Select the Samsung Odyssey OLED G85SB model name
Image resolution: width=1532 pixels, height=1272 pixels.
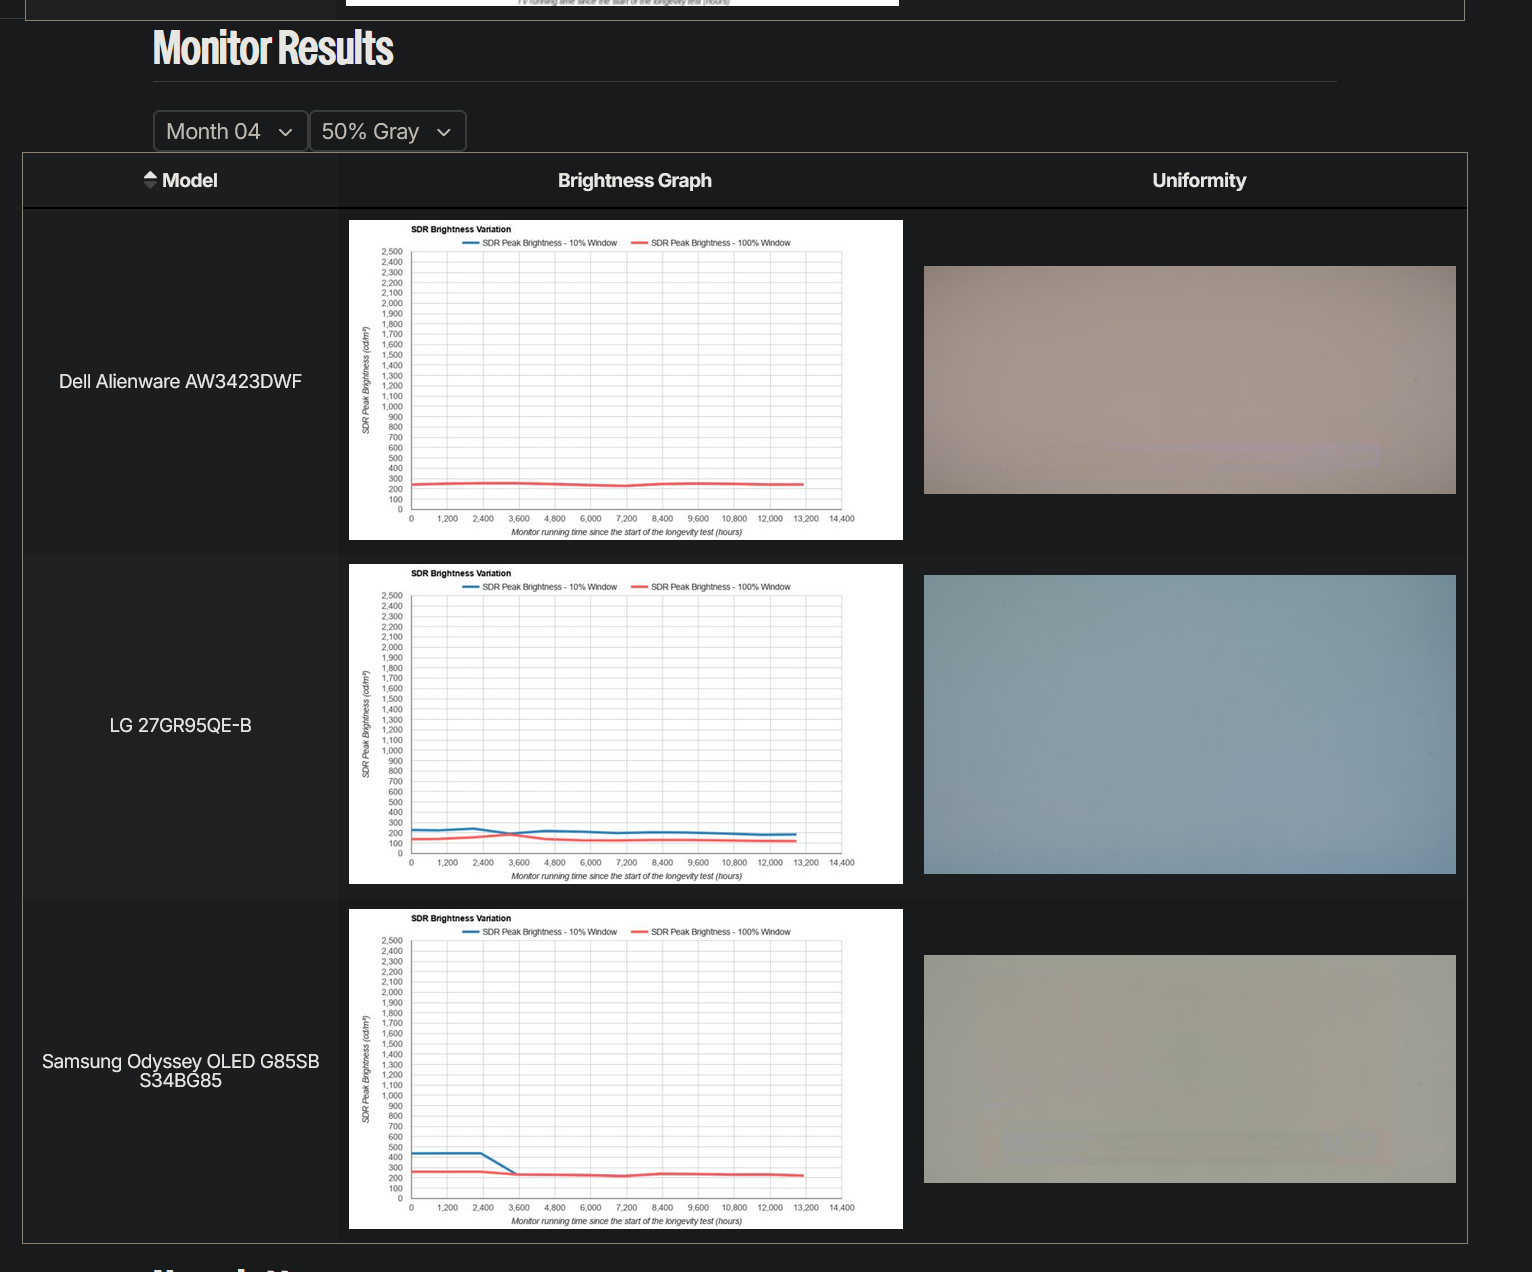click(x=180, y=1070)
